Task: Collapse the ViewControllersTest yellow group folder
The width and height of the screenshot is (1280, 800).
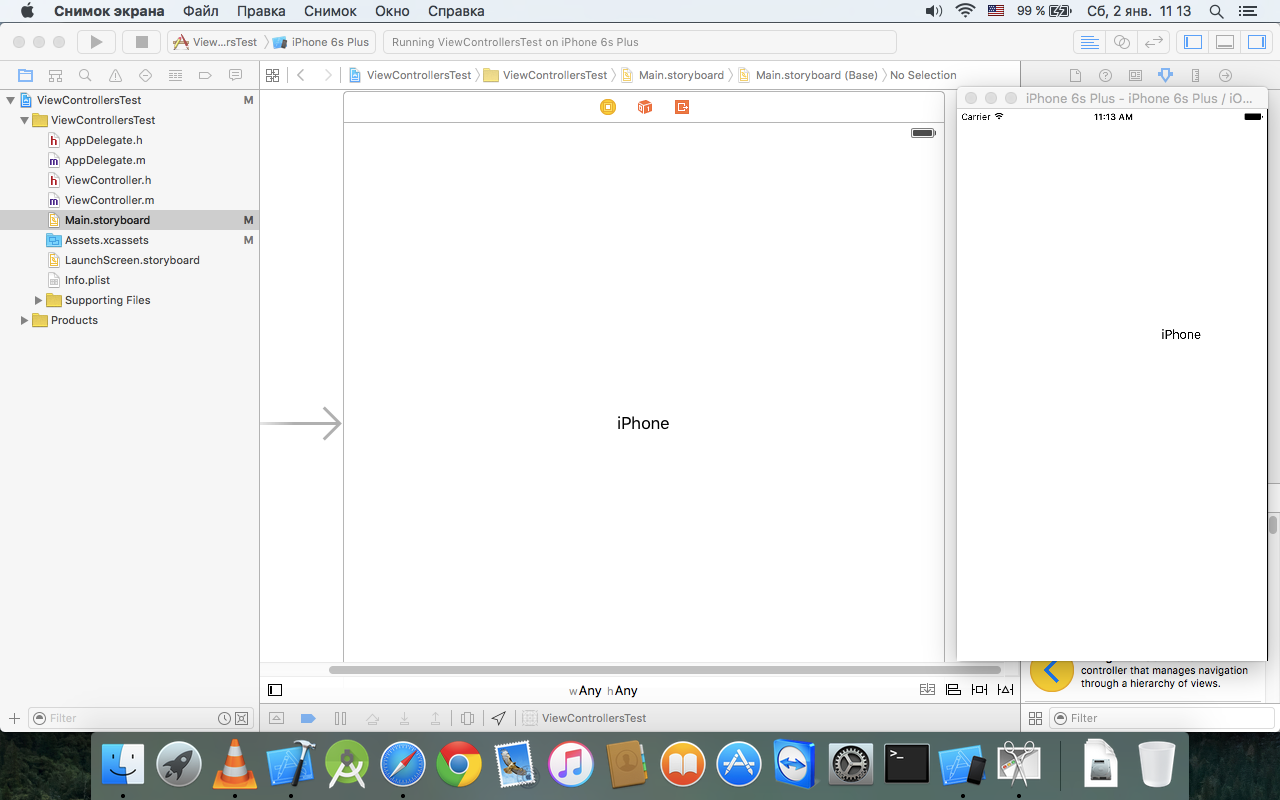Action: tap(24, 120)
